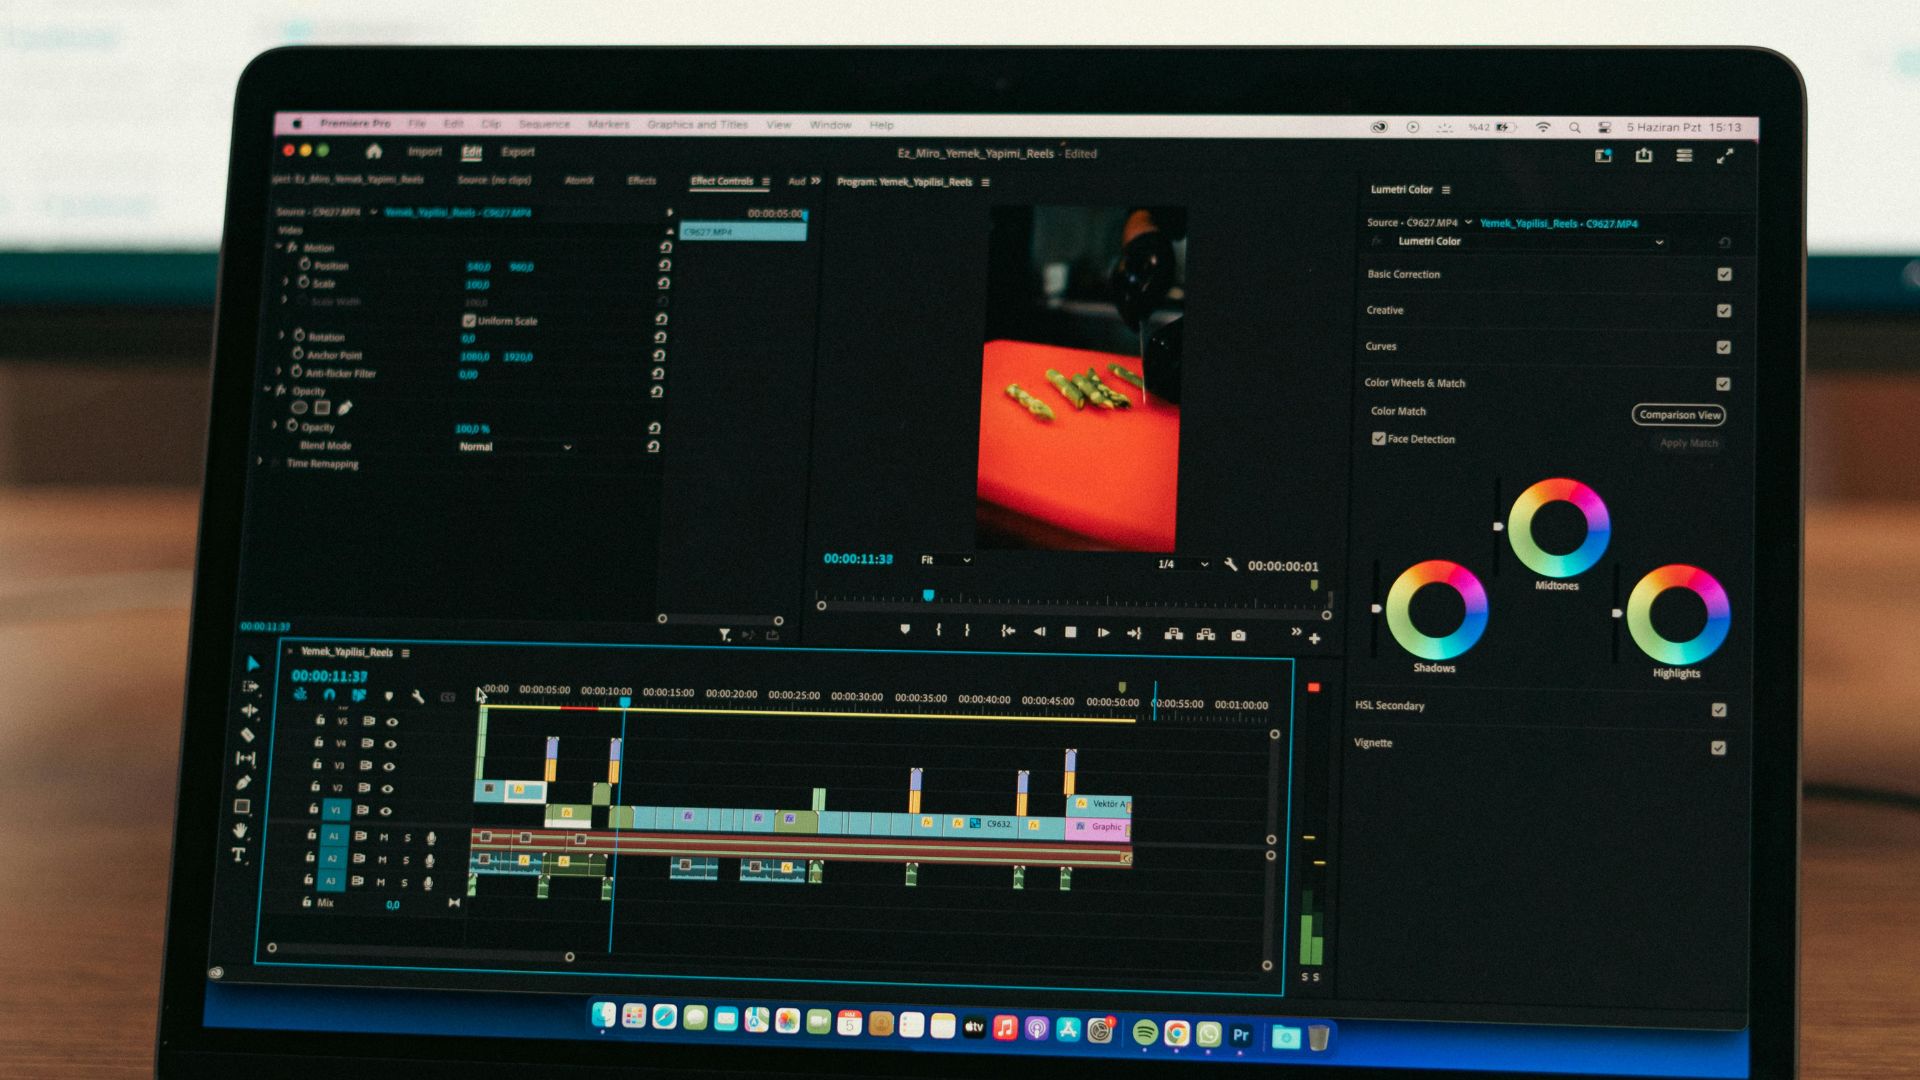Viewport: 1920px width, 1080px height.
Task: Open Blend Mode Normal dropdown
Action: [x=515, y=447]
